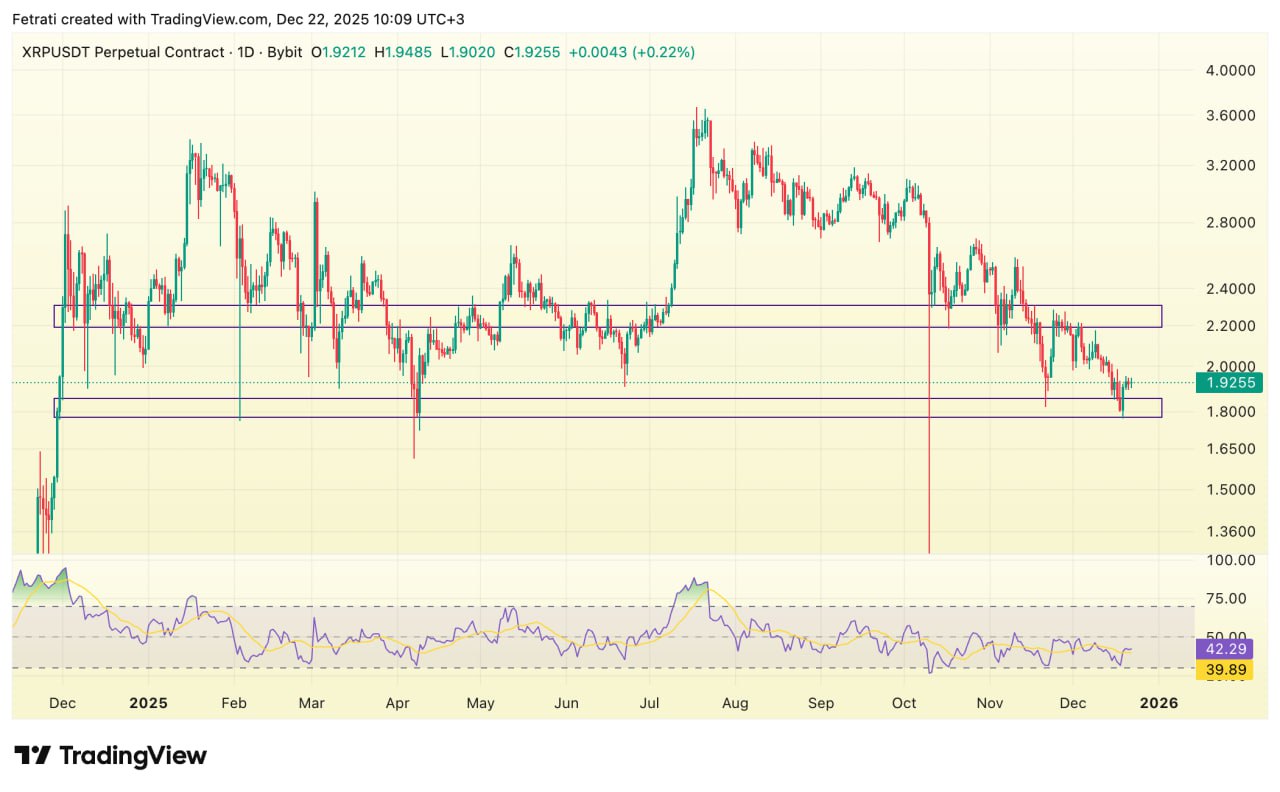The height and width of the screenshot is (792, 1280).
Task: Select the upper purple rectangle zone near 2.2000
Action: (607, 306)
